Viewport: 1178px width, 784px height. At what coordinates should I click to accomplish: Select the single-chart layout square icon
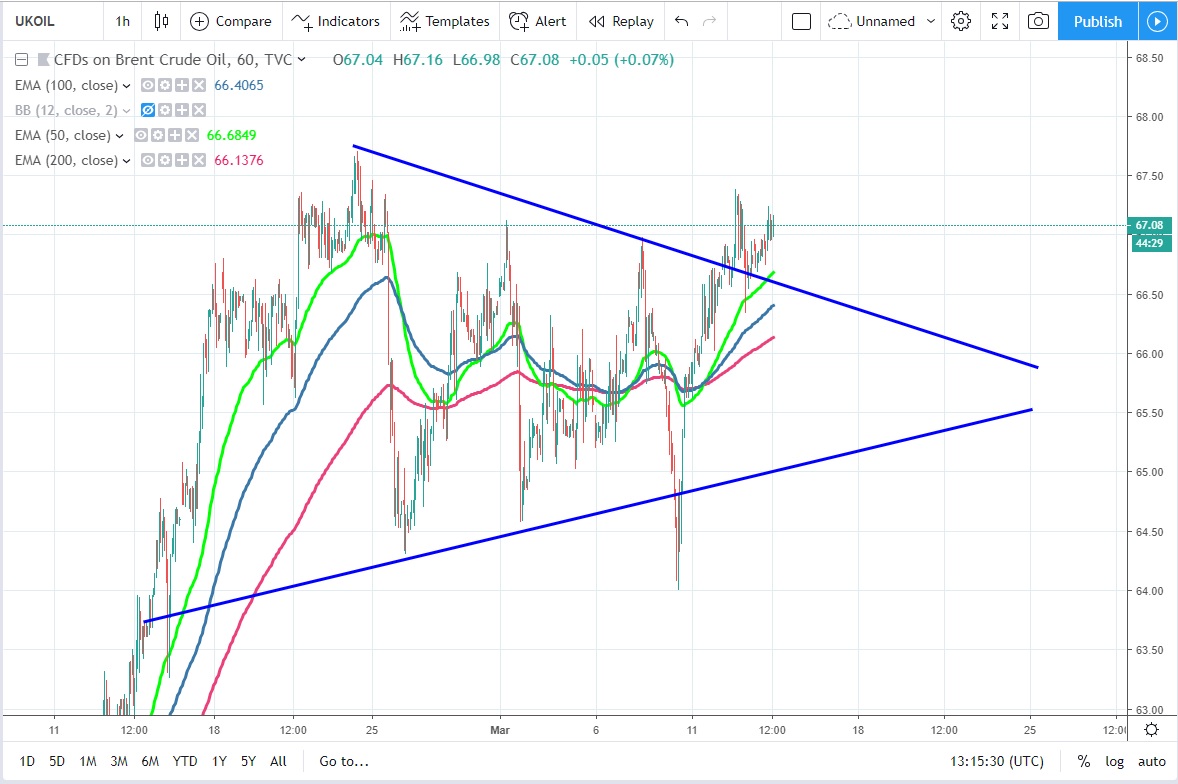(x=802, y=21)
